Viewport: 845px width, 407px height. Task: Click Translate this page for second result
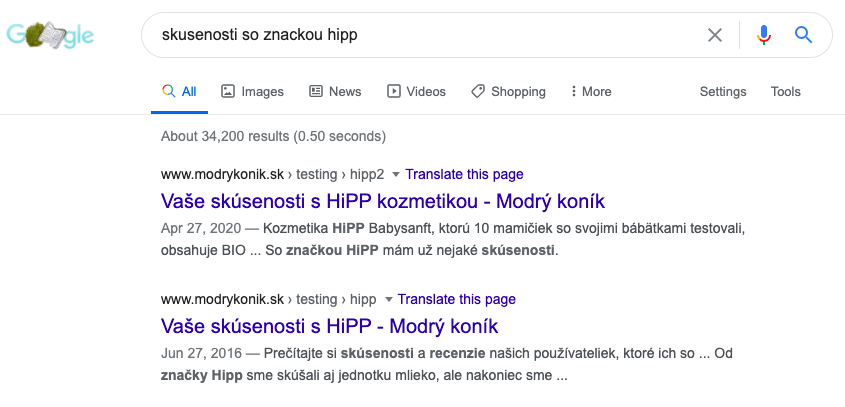click(457, 299)
